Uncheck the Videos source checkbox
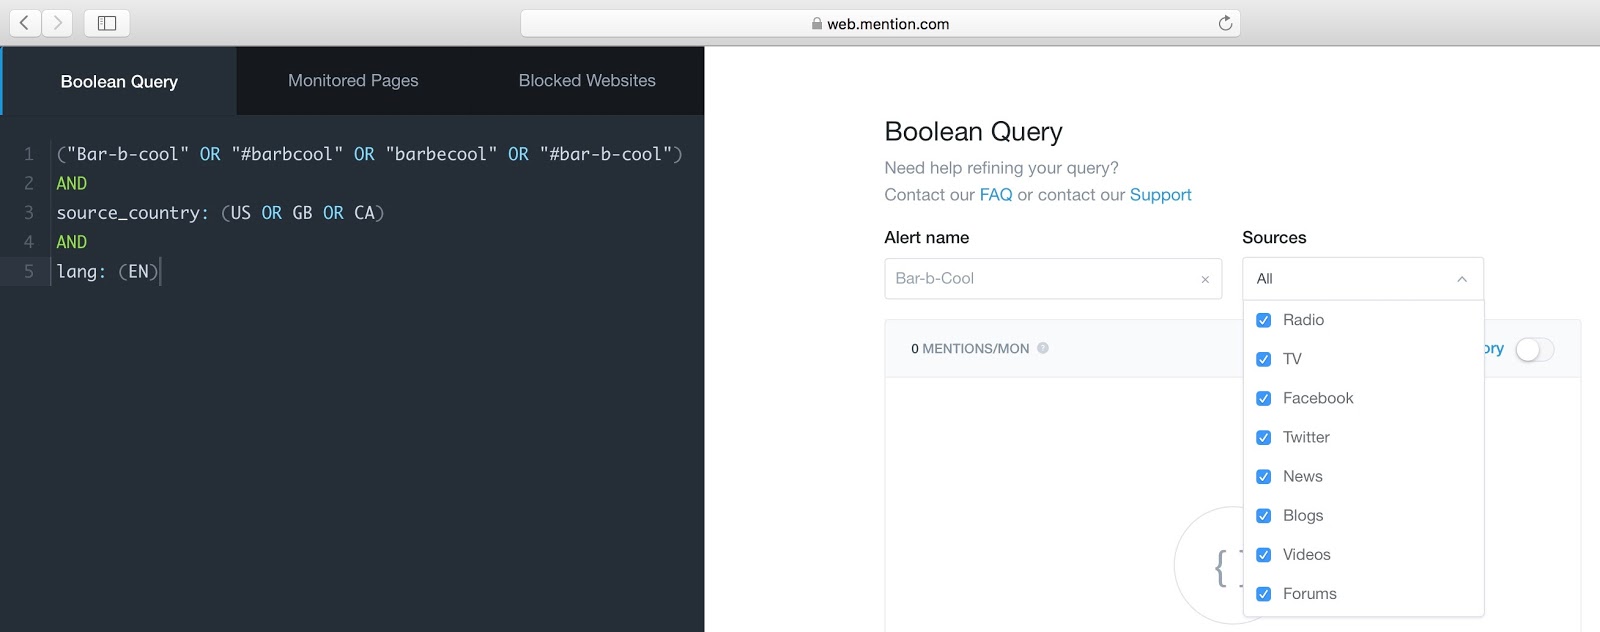Screen dimensions: 1600x632 coord(1263,554)
